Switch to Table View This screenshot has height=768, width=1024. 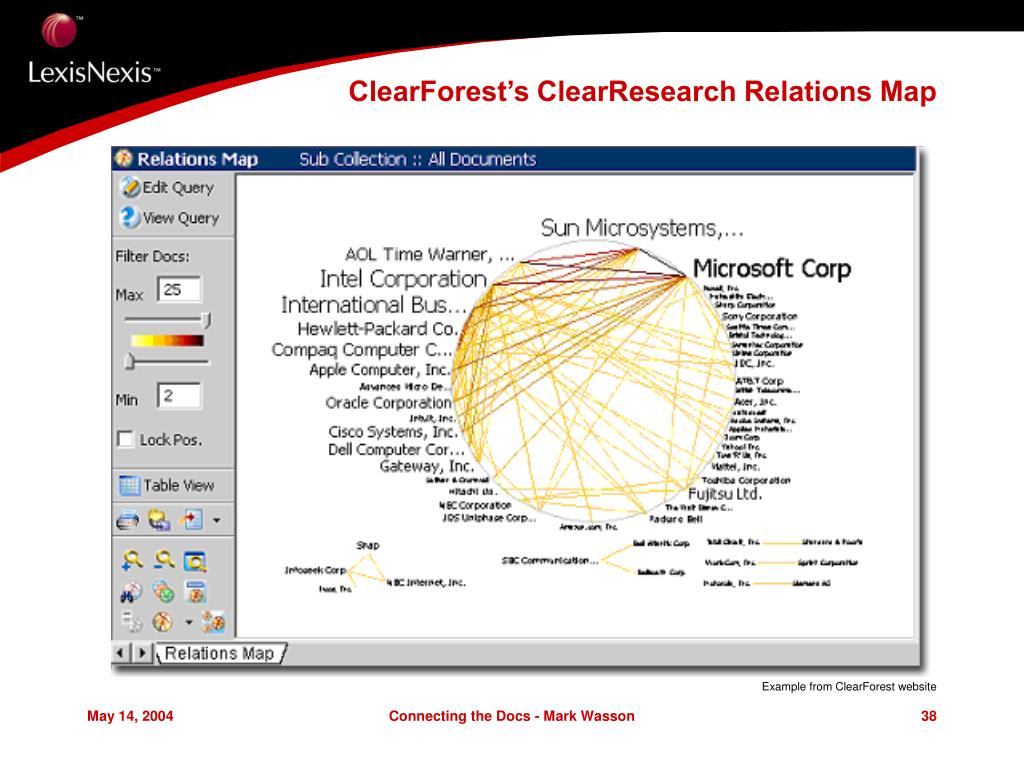pyautogui.click(x=167, y=485)
